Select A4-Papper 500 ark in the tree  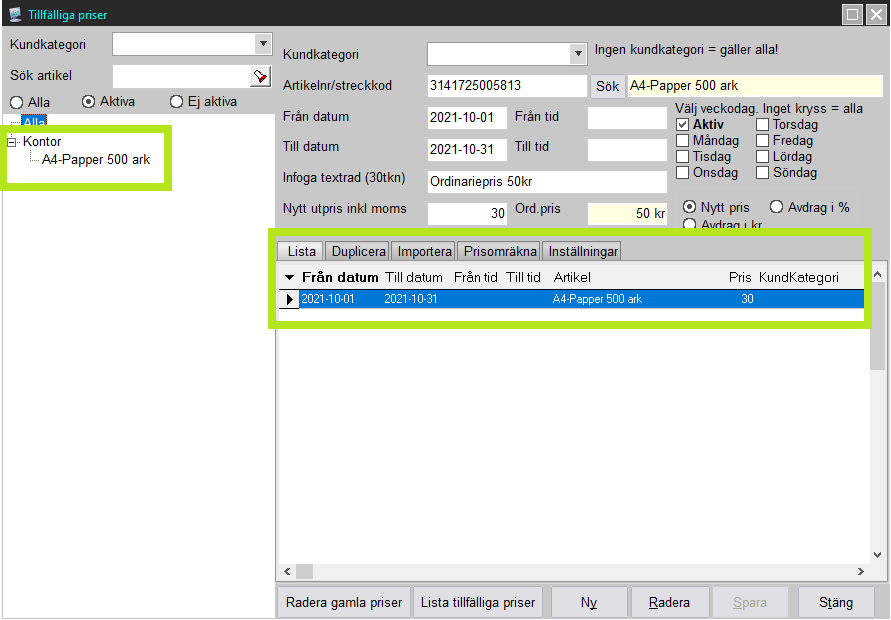coord(96,159)
